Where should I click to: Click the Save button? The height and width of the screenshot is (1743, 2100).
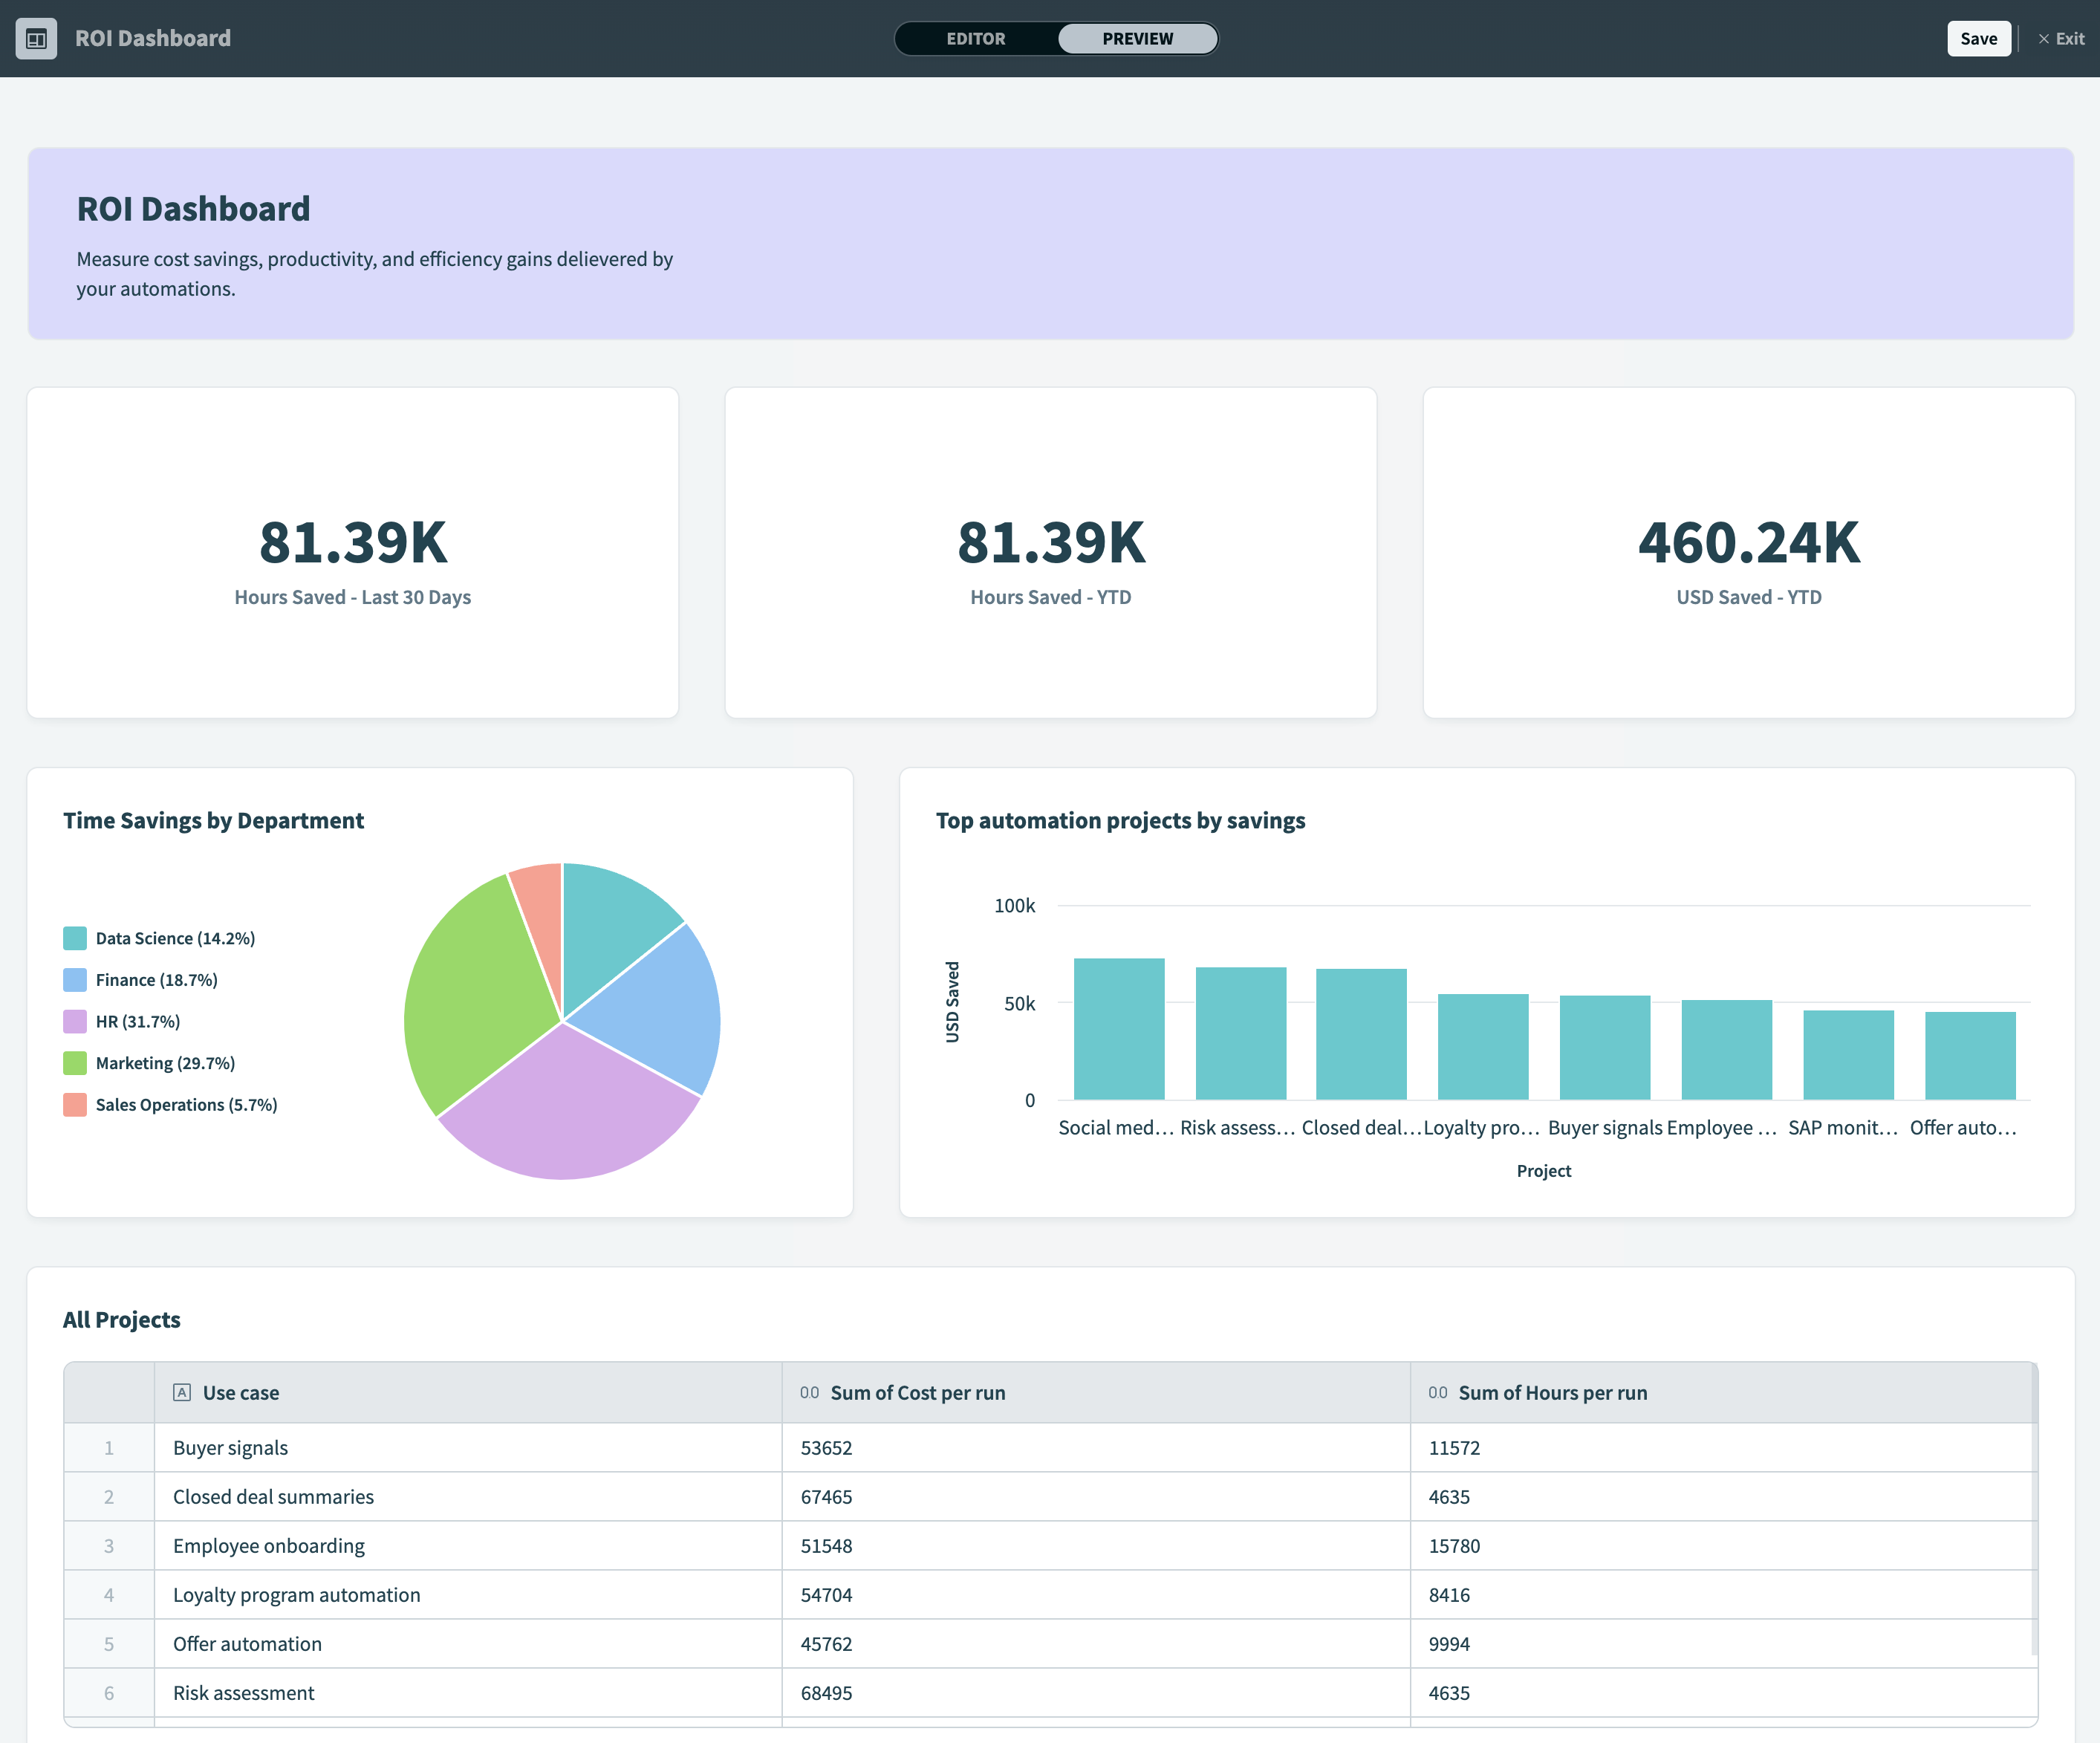click(x=1978, y=38)
